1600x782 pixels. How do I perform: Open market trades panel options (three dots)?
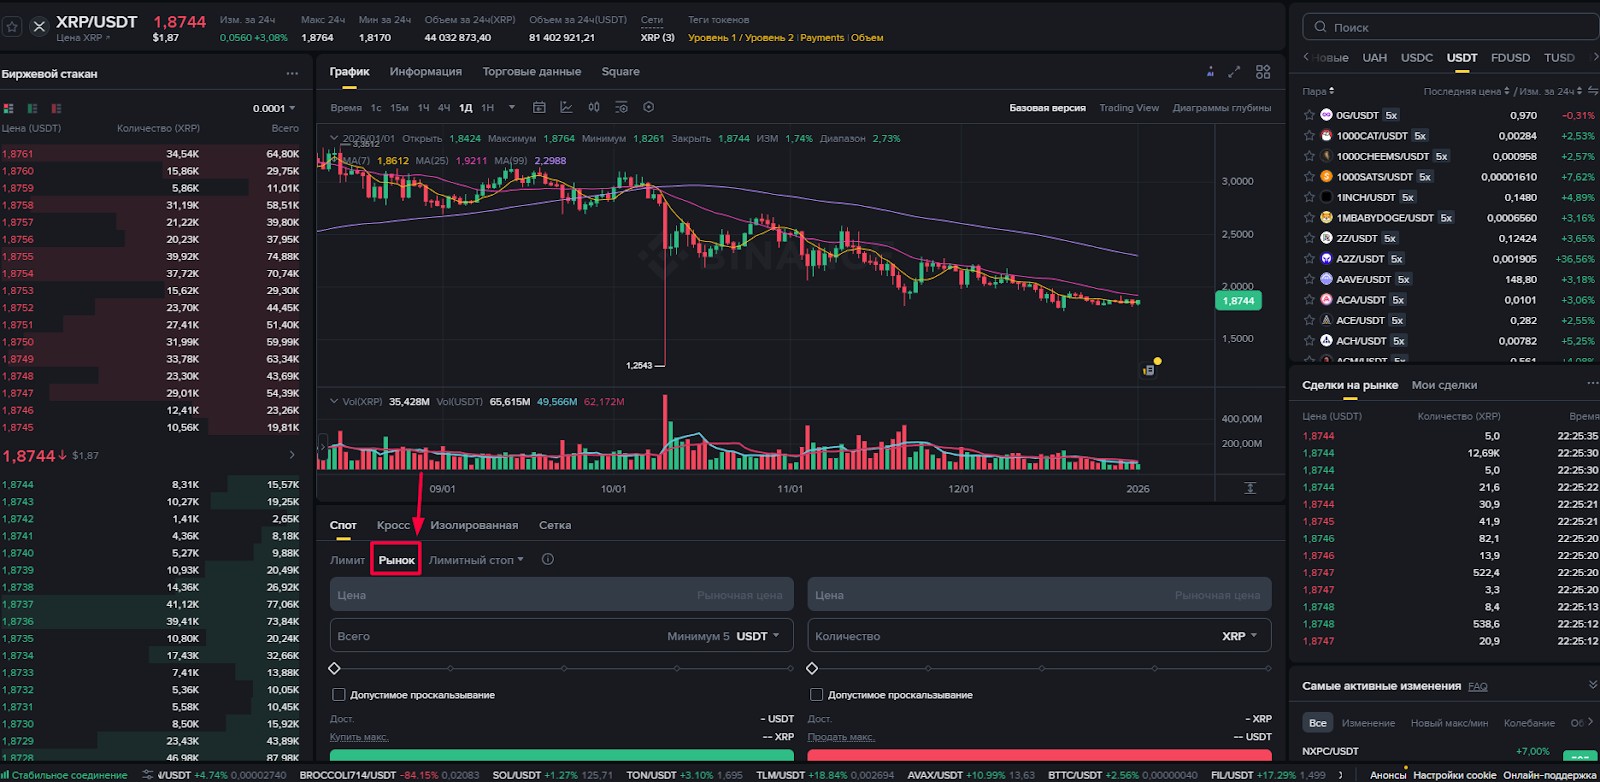(1592, 384)
